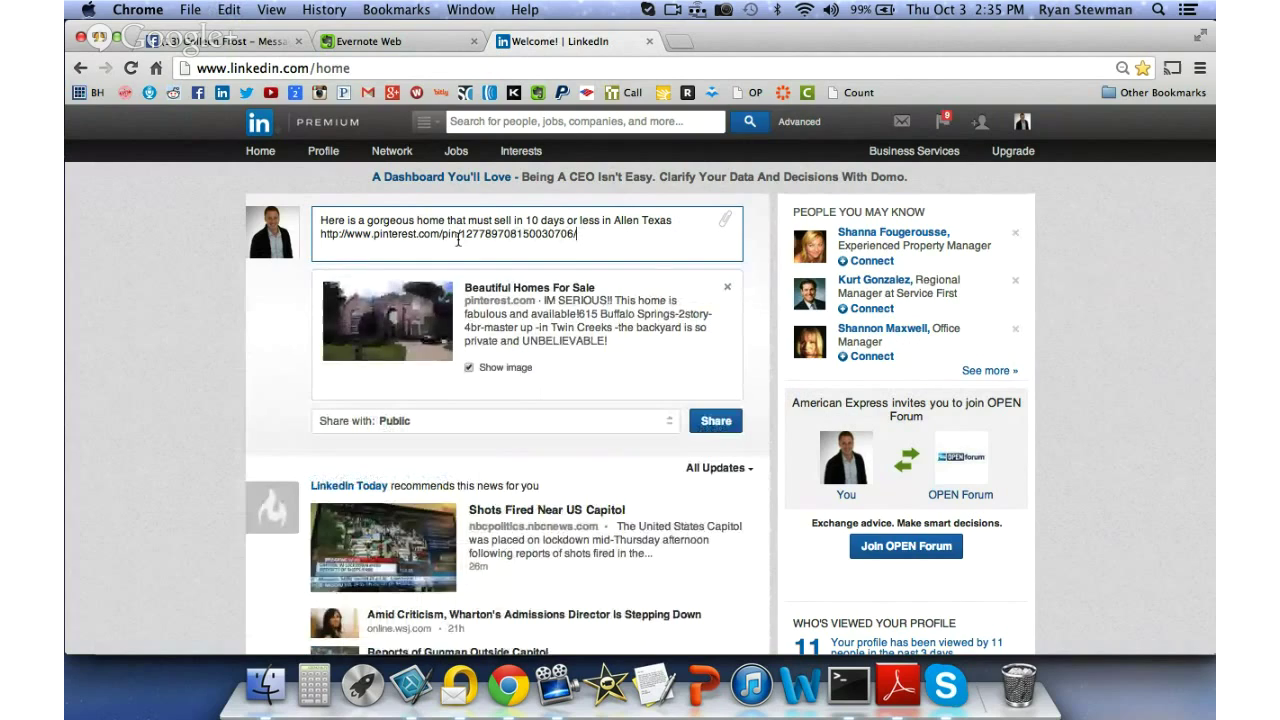Click the LinkedIn logo in header
This screenshot has width=1280, height=720.
click(259, 122)
